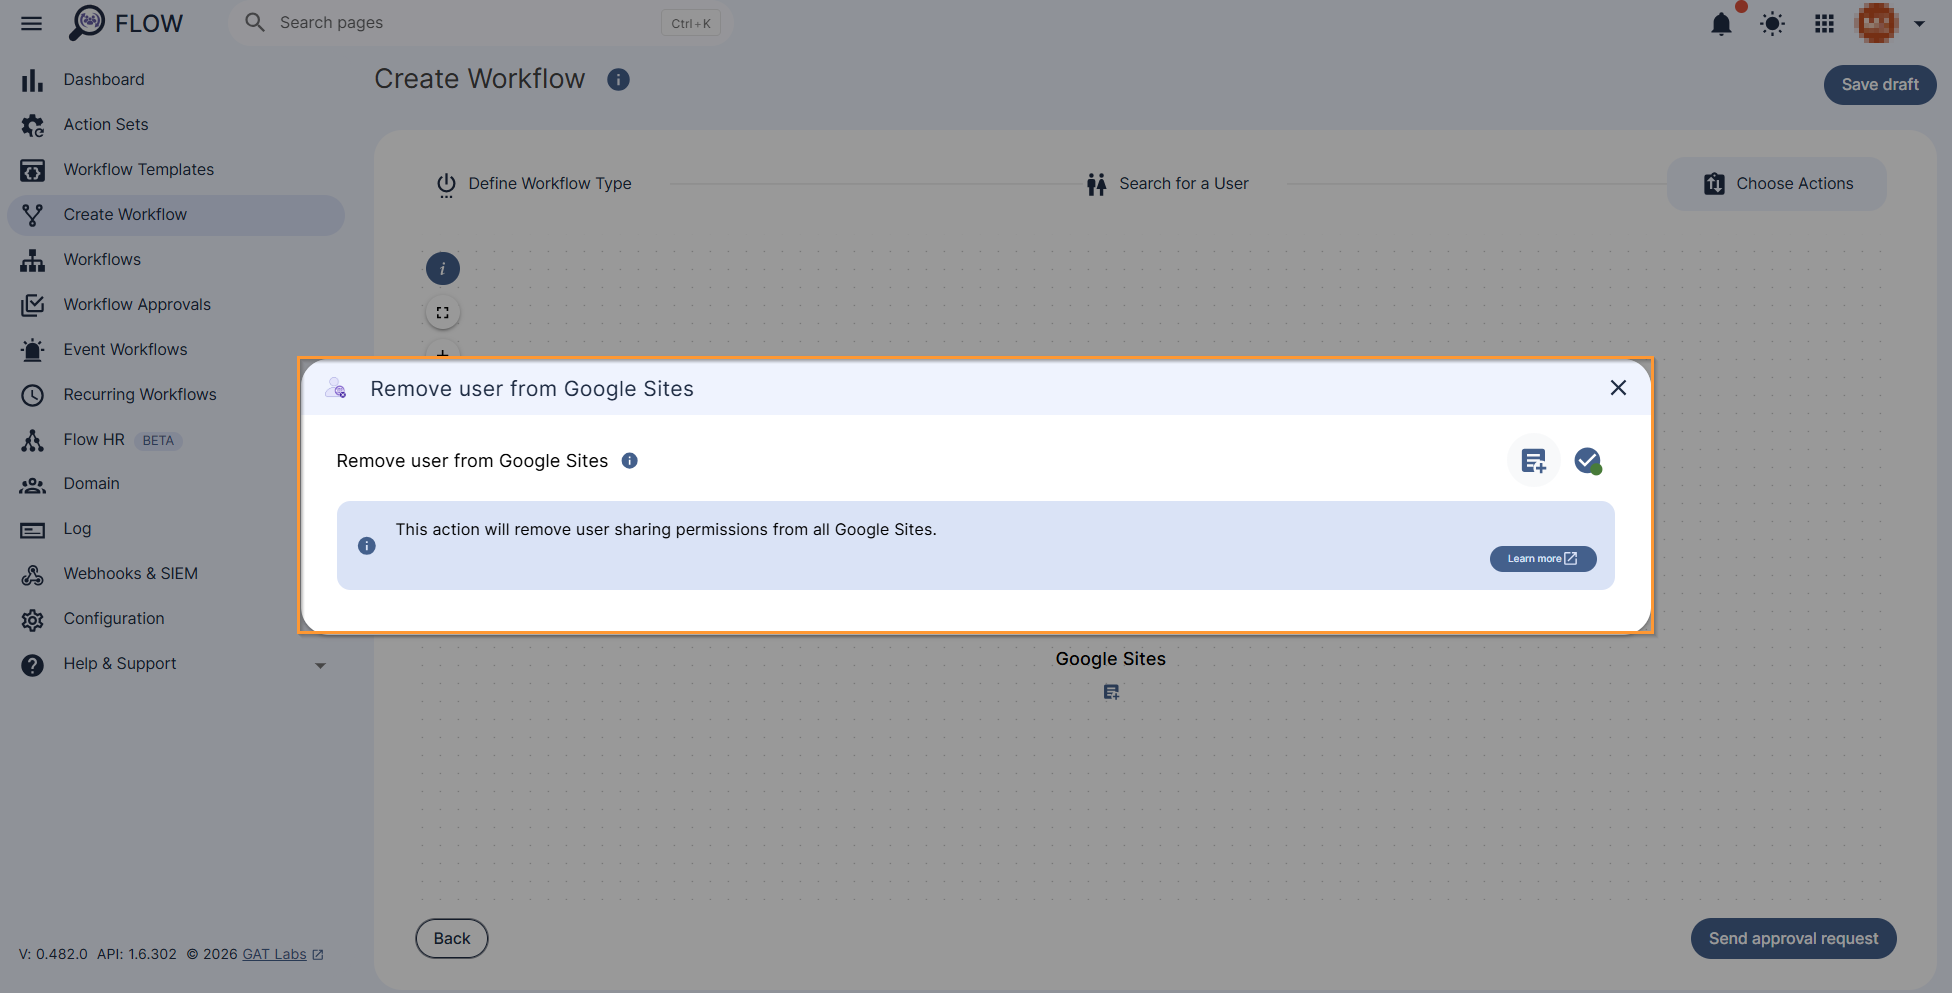Click the Flow HR icon in sidebar
Viewport: 1952px width, 993px height.
coord(32,440)
